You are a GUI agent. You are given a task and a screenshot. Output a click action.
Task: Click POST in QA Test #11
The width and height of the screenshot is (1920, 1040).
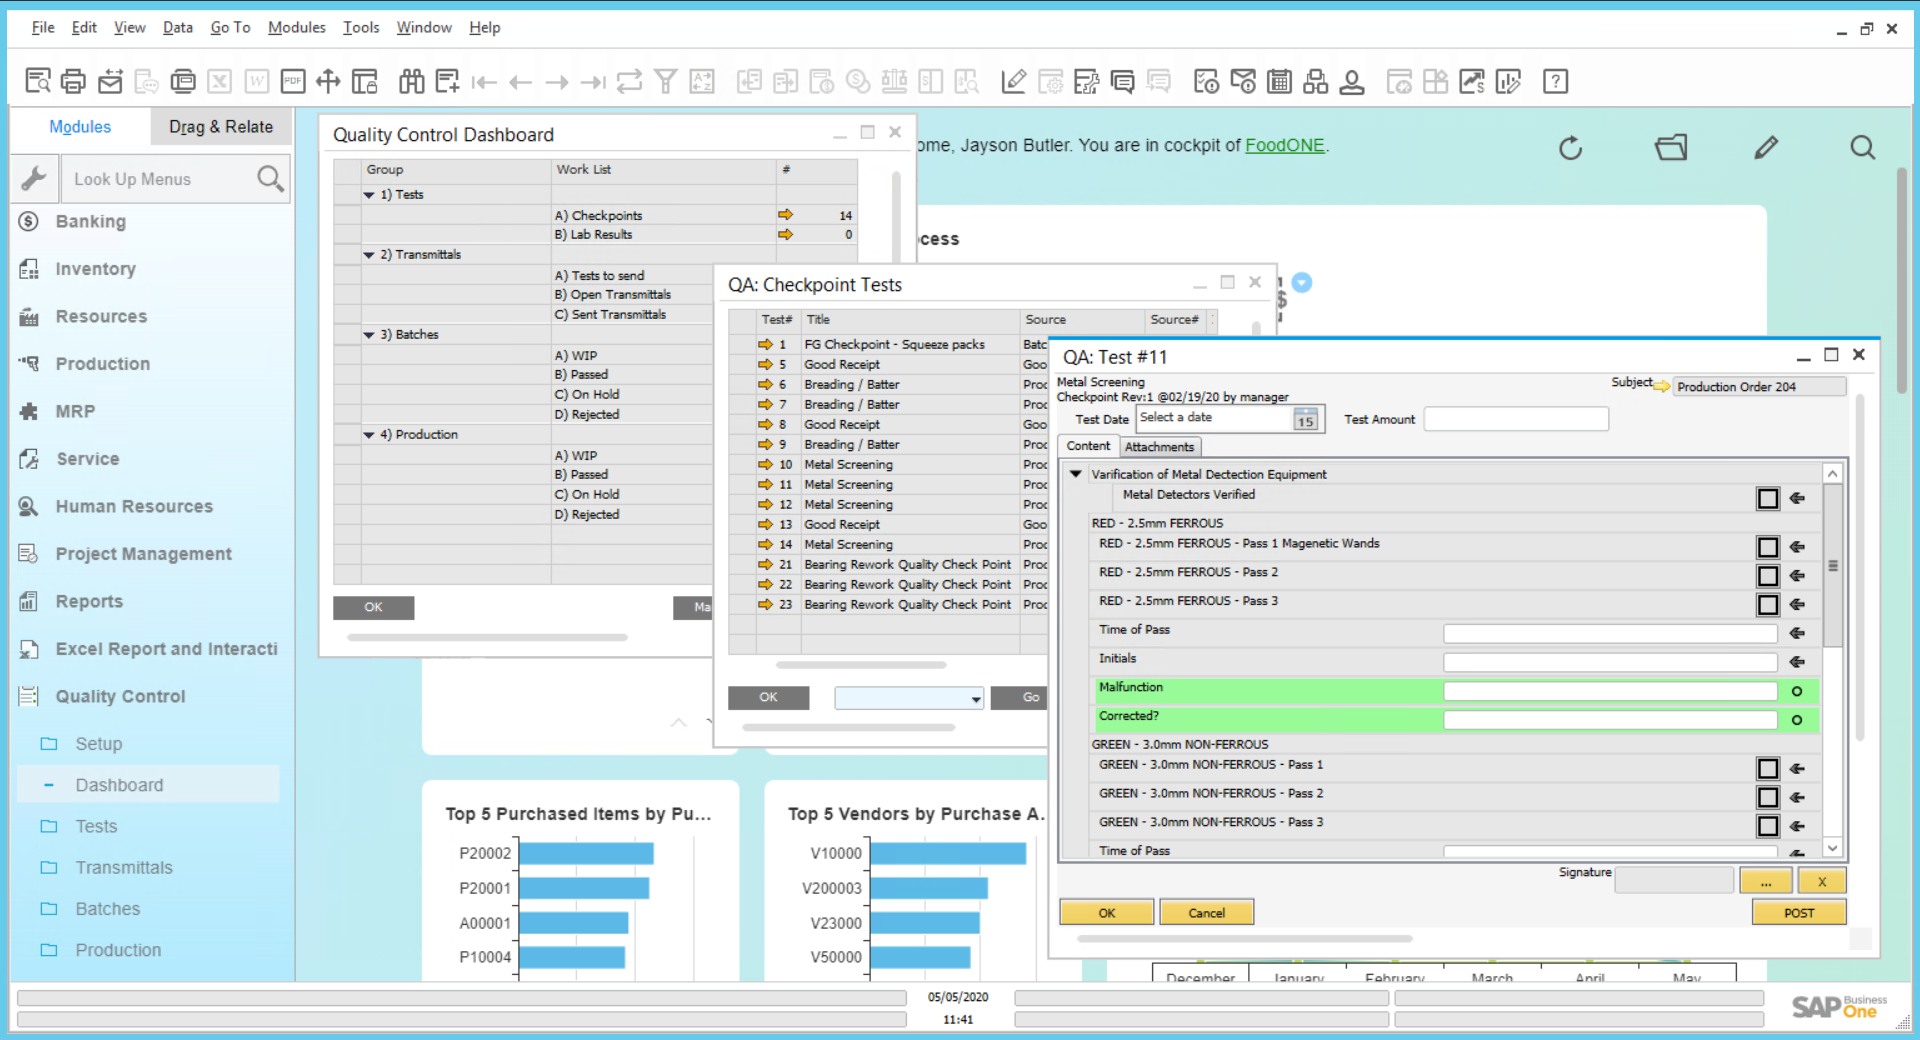(1799, 913)
